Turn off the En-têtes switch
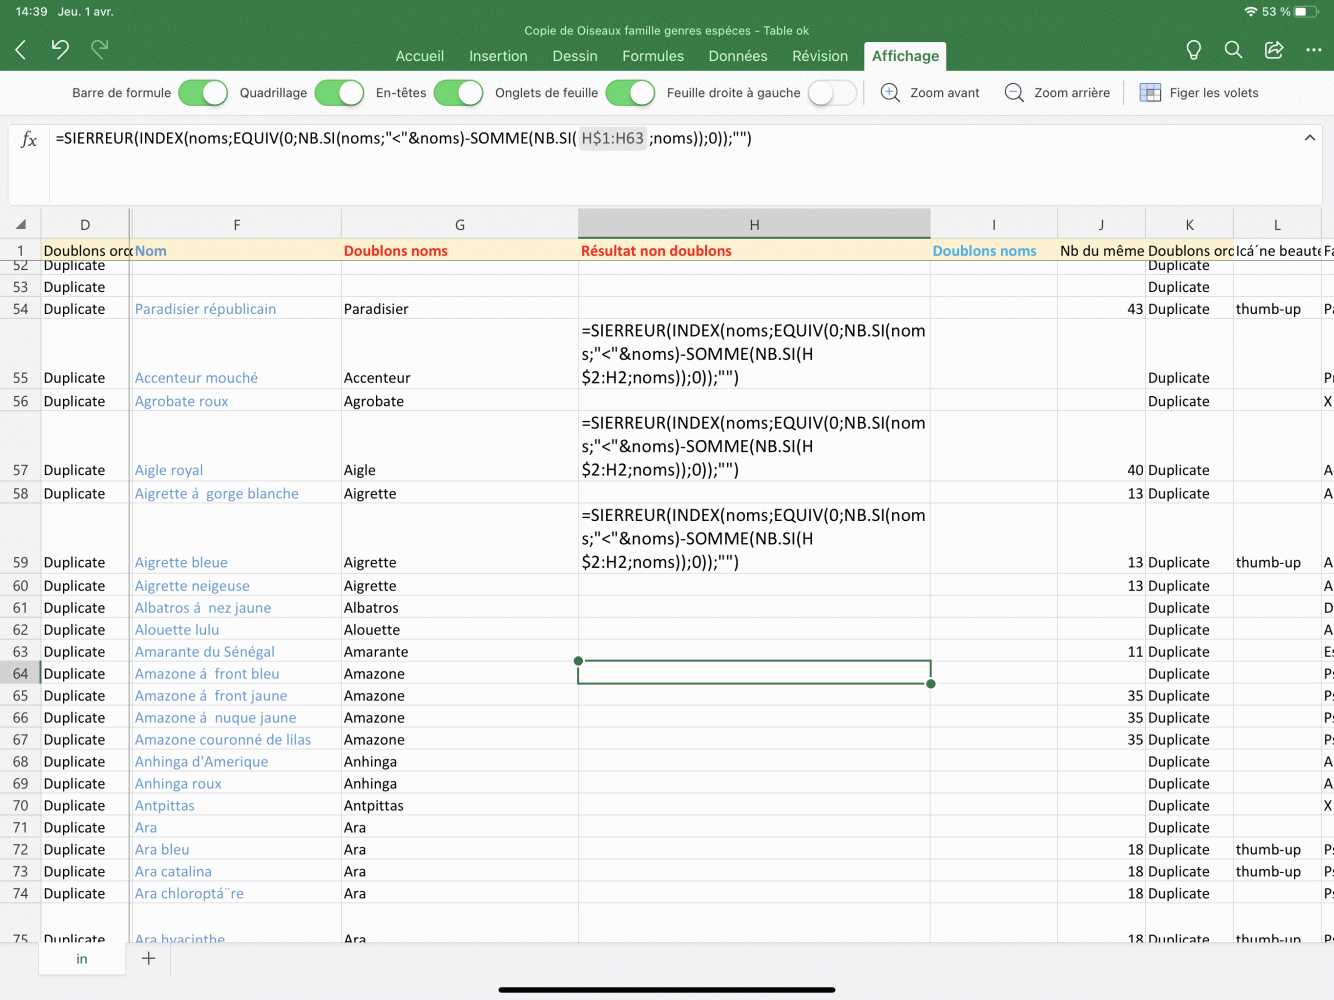 point(458,93)
